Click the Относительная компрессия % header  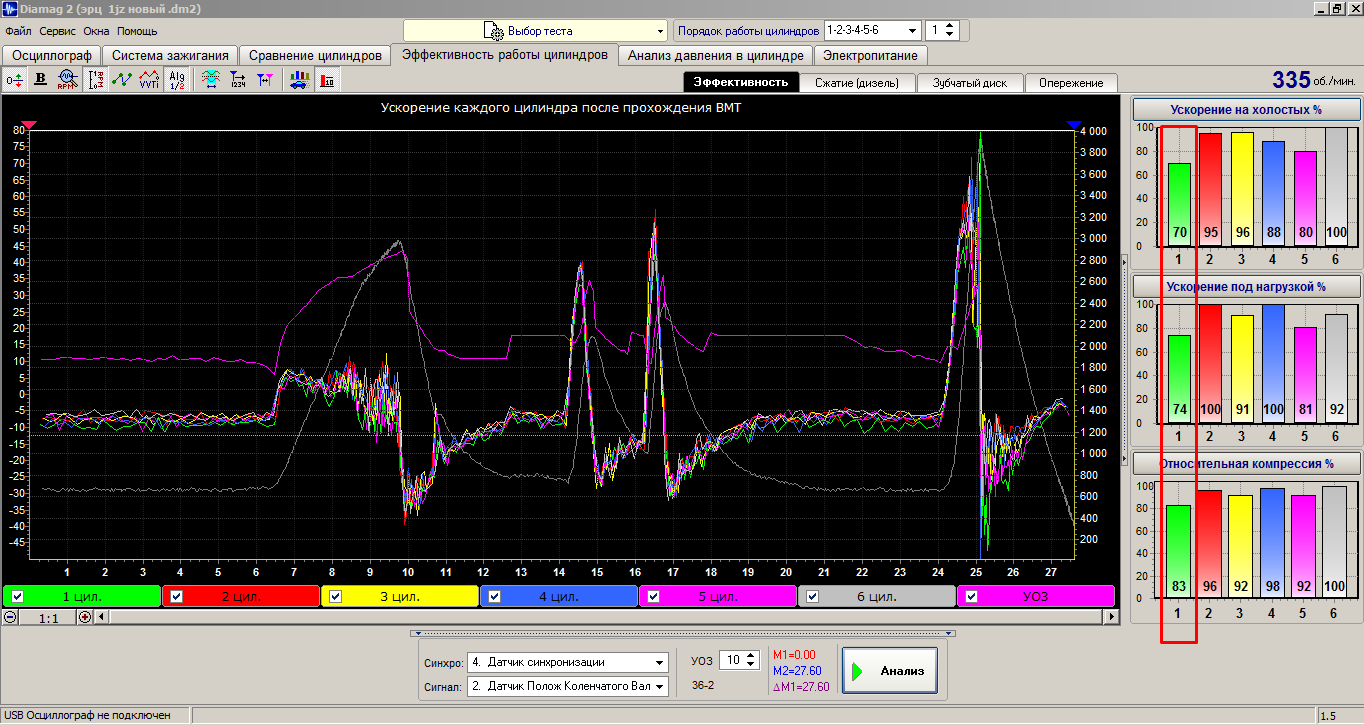point(1246,463)
